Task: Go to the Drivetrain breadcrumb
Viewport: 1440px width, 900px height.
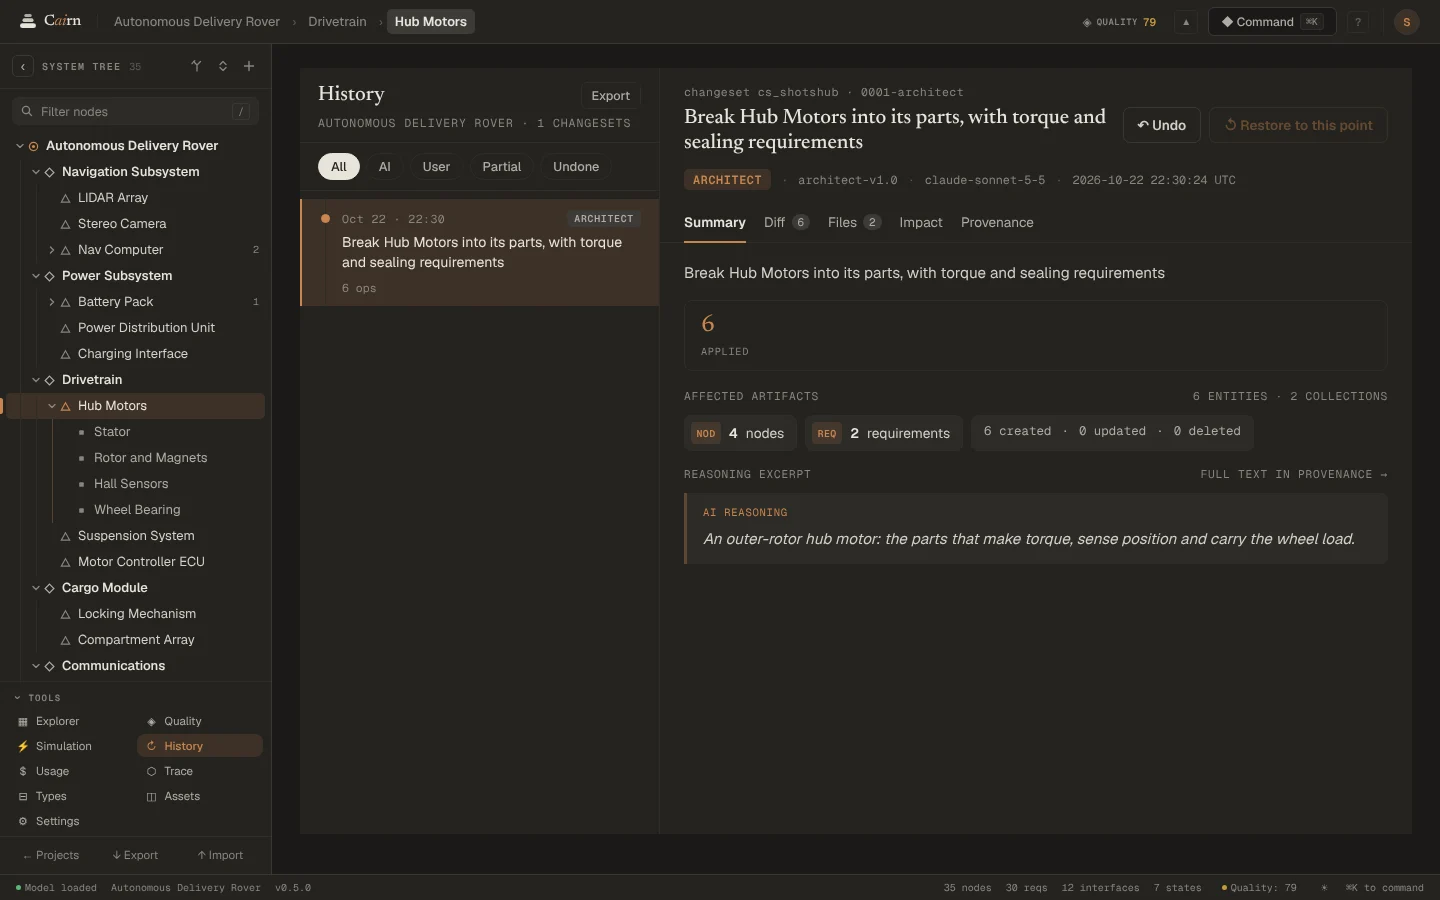Action: click(337, 22)
